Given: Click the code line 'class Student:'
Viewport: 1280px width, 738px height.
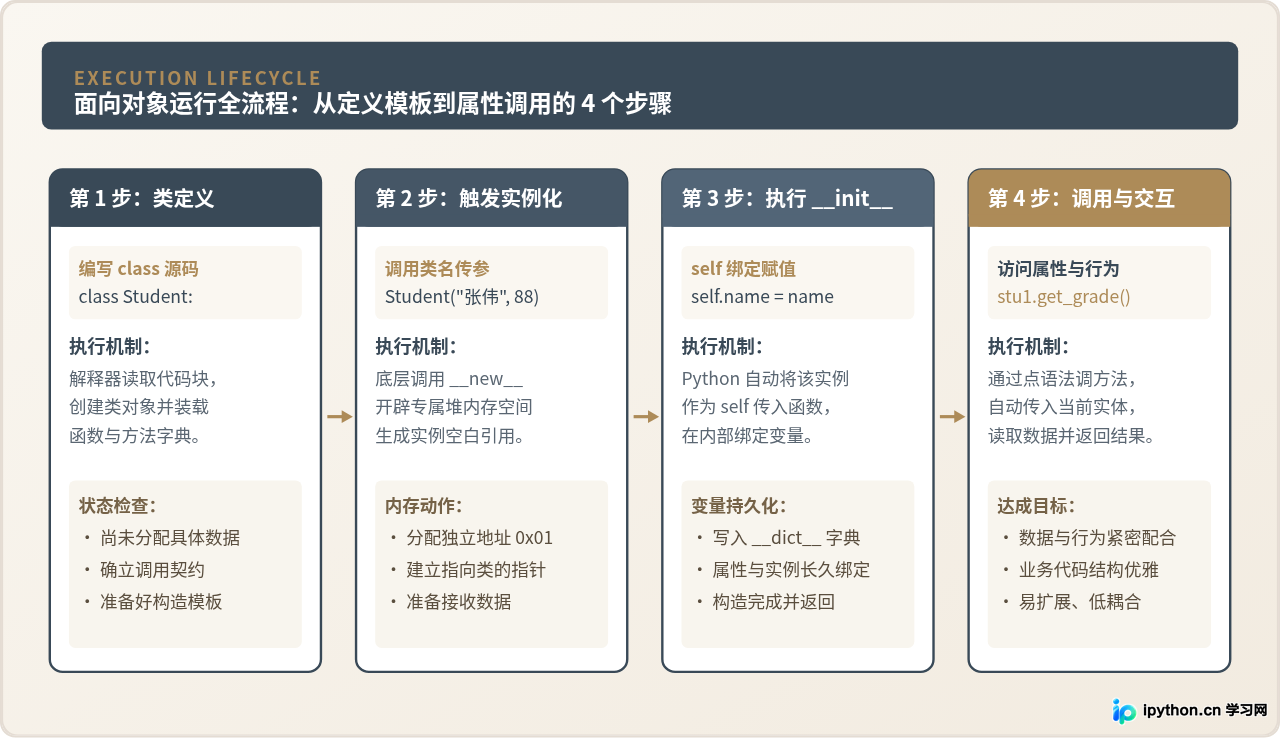Looking at the screenshot, I should tap(136, 297).
